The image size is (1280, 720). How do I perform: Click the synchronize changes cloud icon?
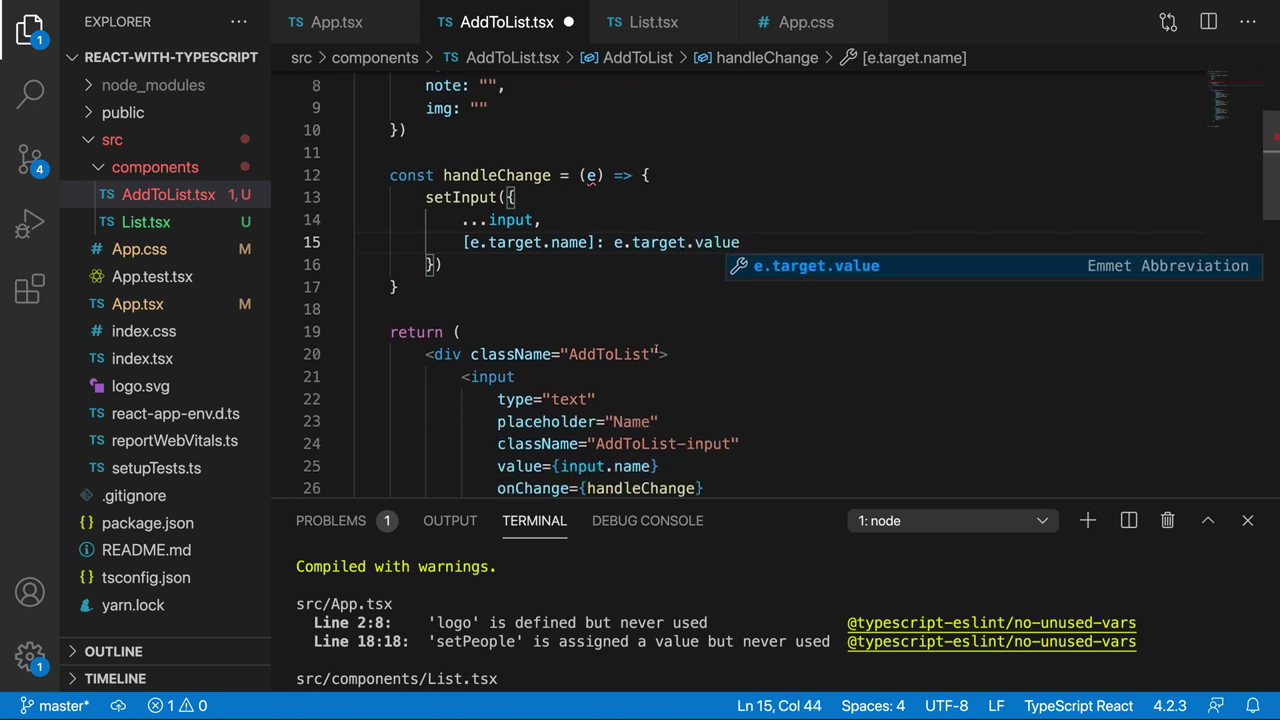click(x=118, y=706)
